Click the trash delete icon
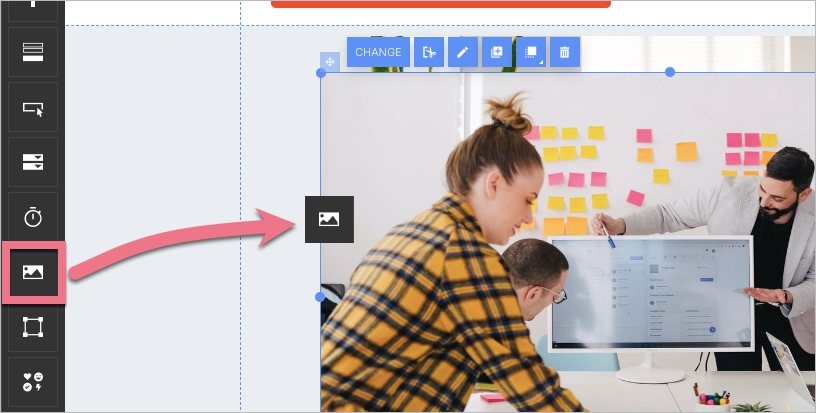This screenshot has height=413, width=816. pos(565,52)
